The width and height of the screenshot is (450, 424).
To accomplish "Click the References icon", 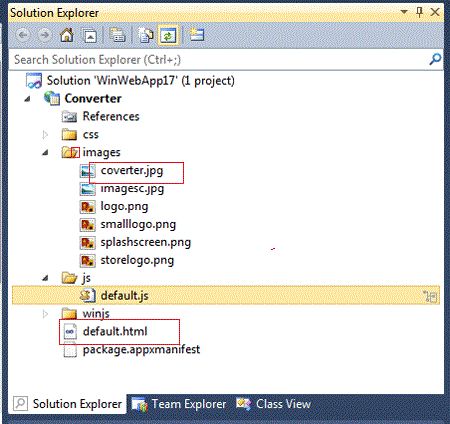I will (69, 117).
